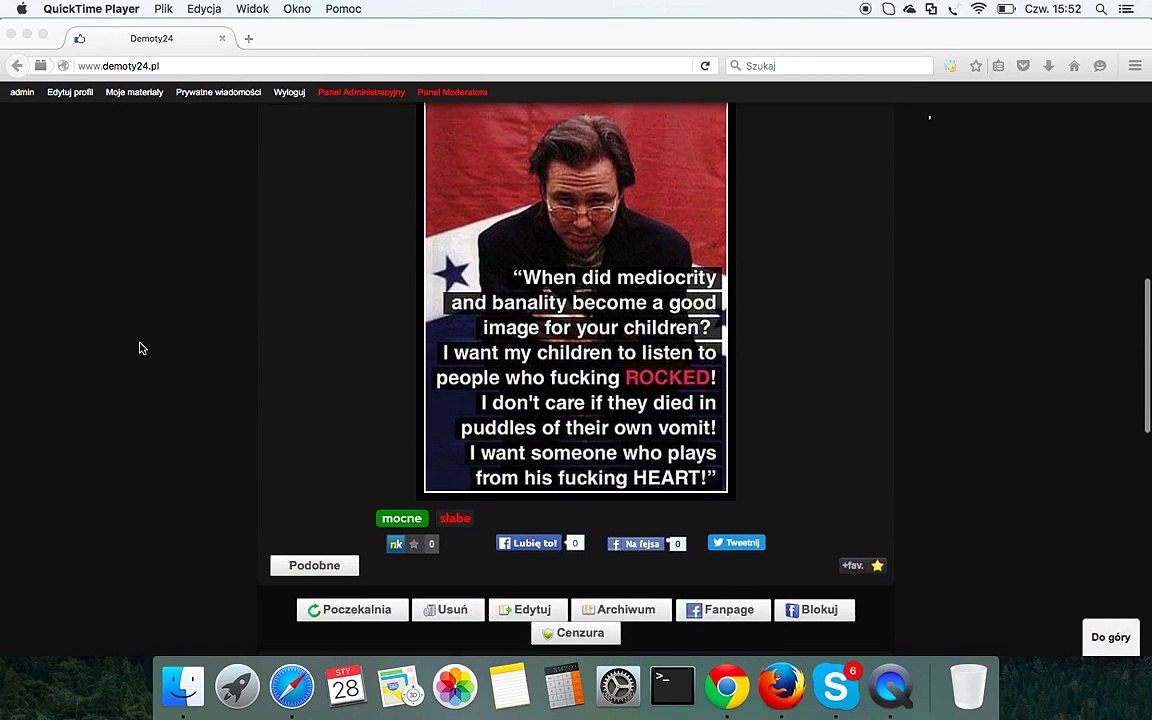The image size is (1152, 720).
Task: Open Calculator from the Dock
Action: [564, 687]
